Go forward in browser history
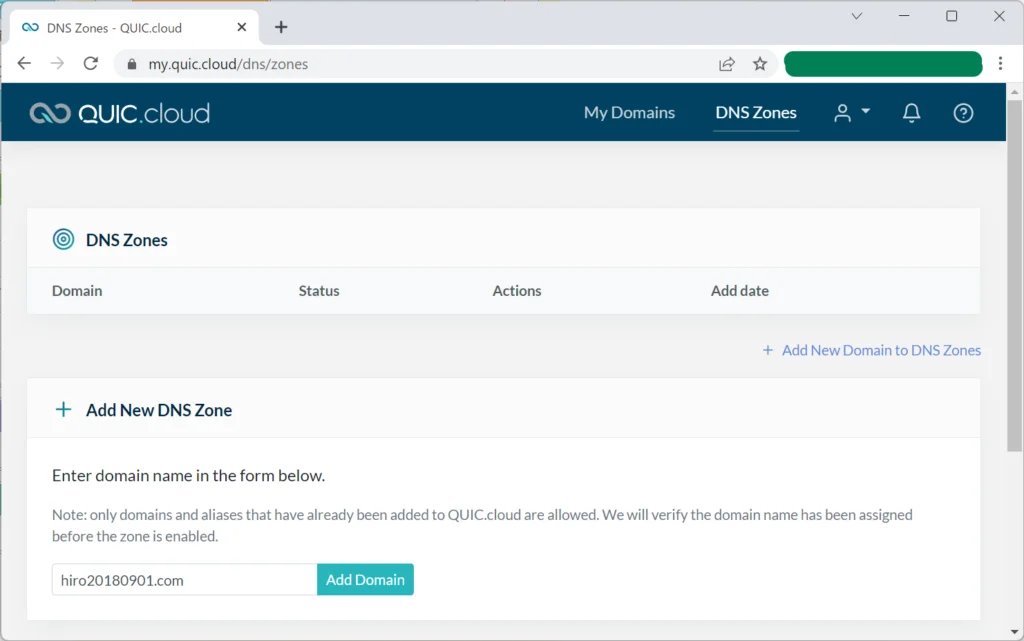 pos(57,63)
